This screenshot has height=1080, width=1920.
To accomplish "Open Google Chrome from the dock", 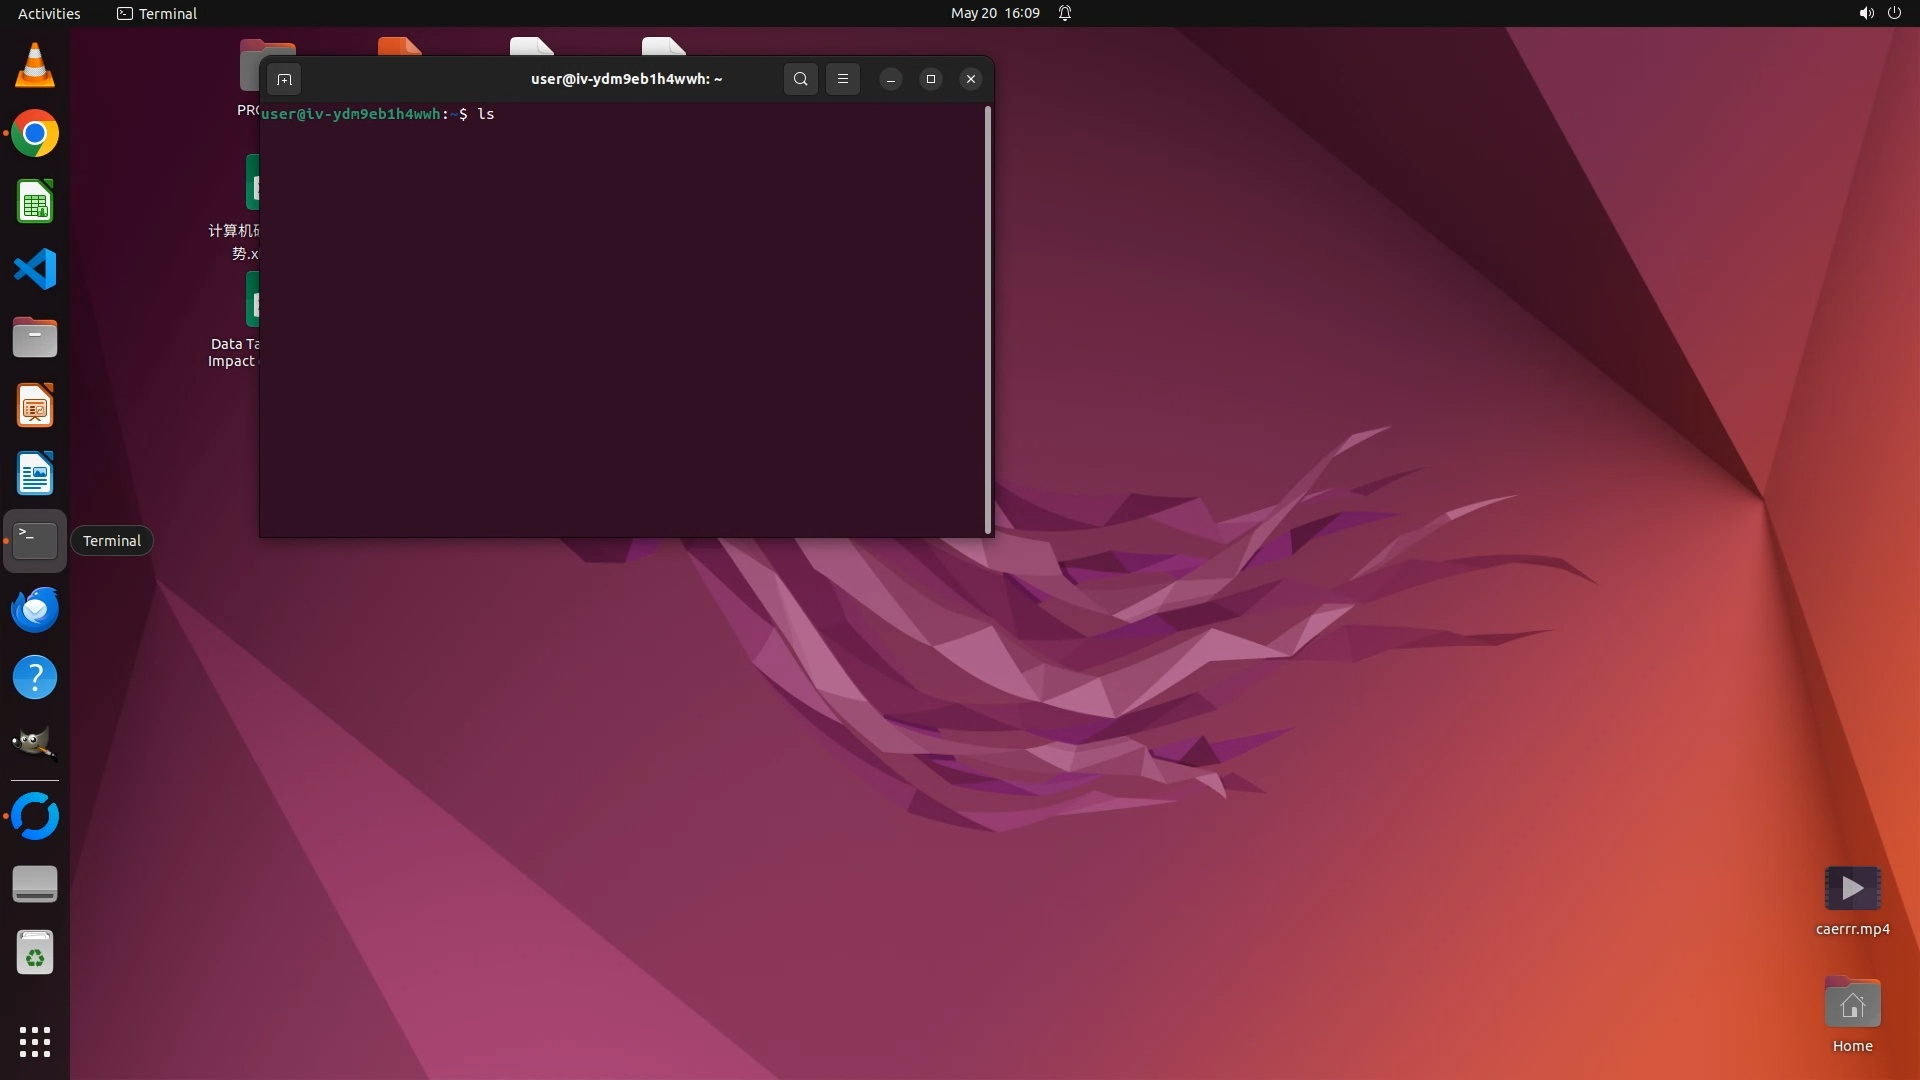I will pos(35,134).
